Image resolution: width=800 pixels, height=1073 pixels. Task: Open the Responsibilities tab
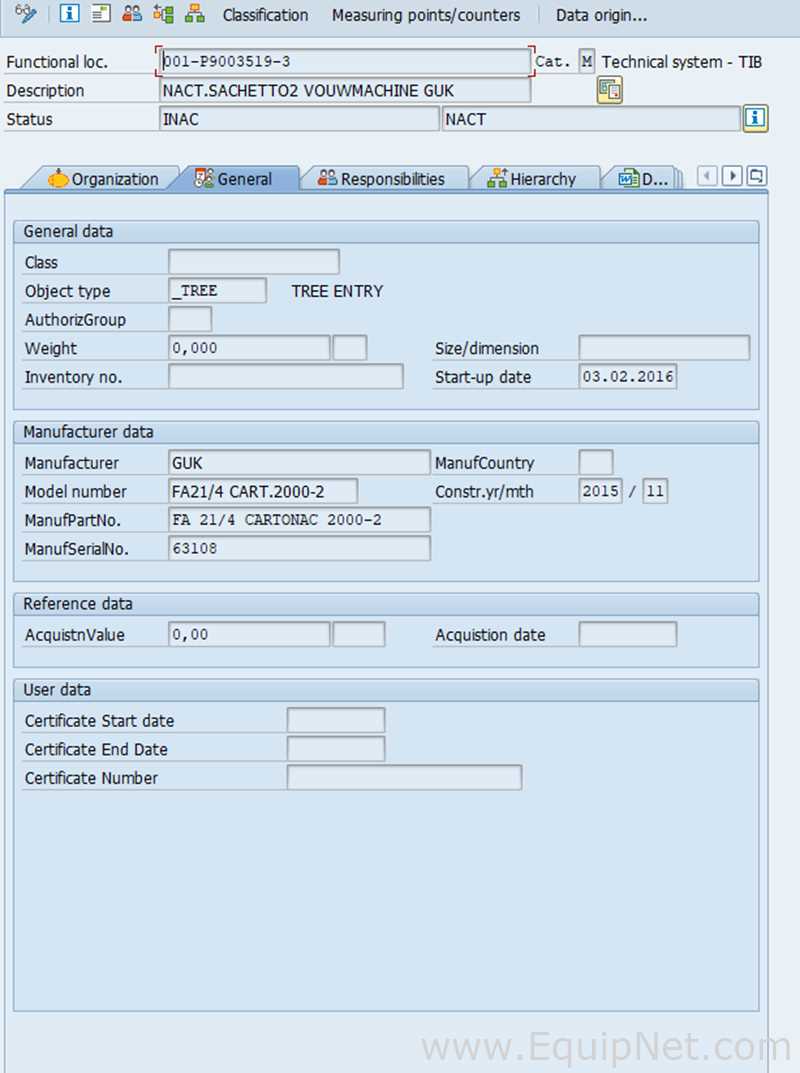381,179
